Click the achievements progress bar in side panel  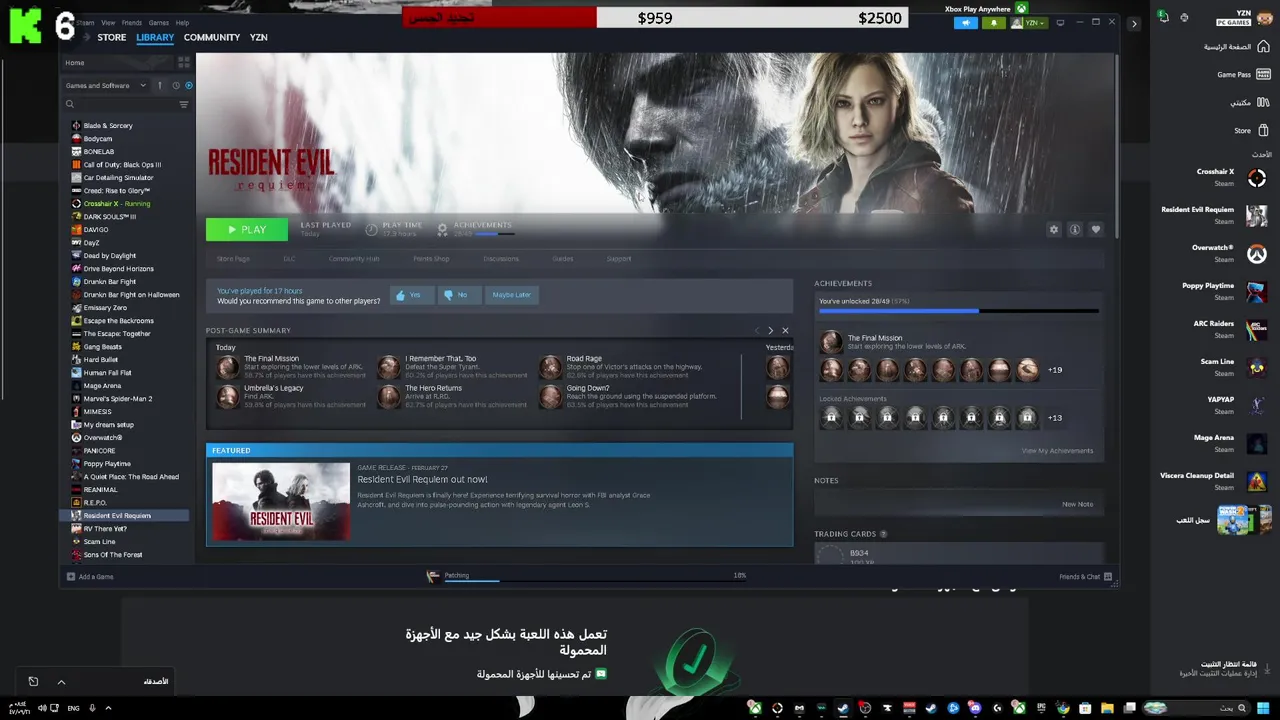click(958, 312)
